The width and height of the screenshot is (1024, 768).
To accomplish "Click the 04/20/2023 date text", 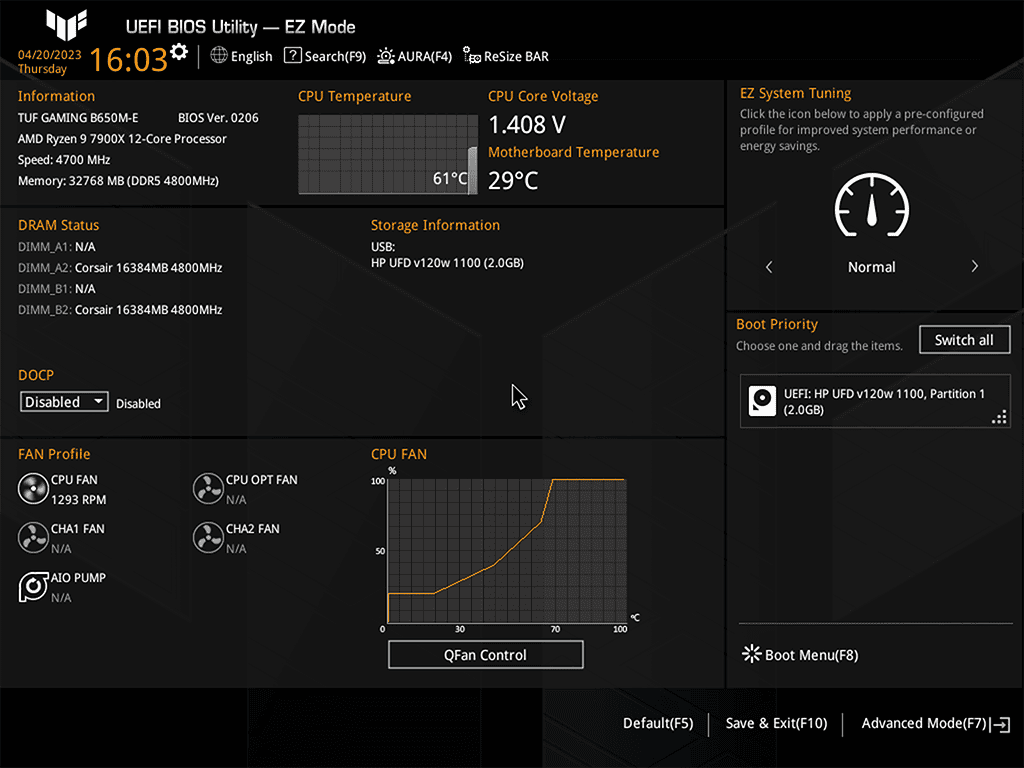I will (50, 54).
